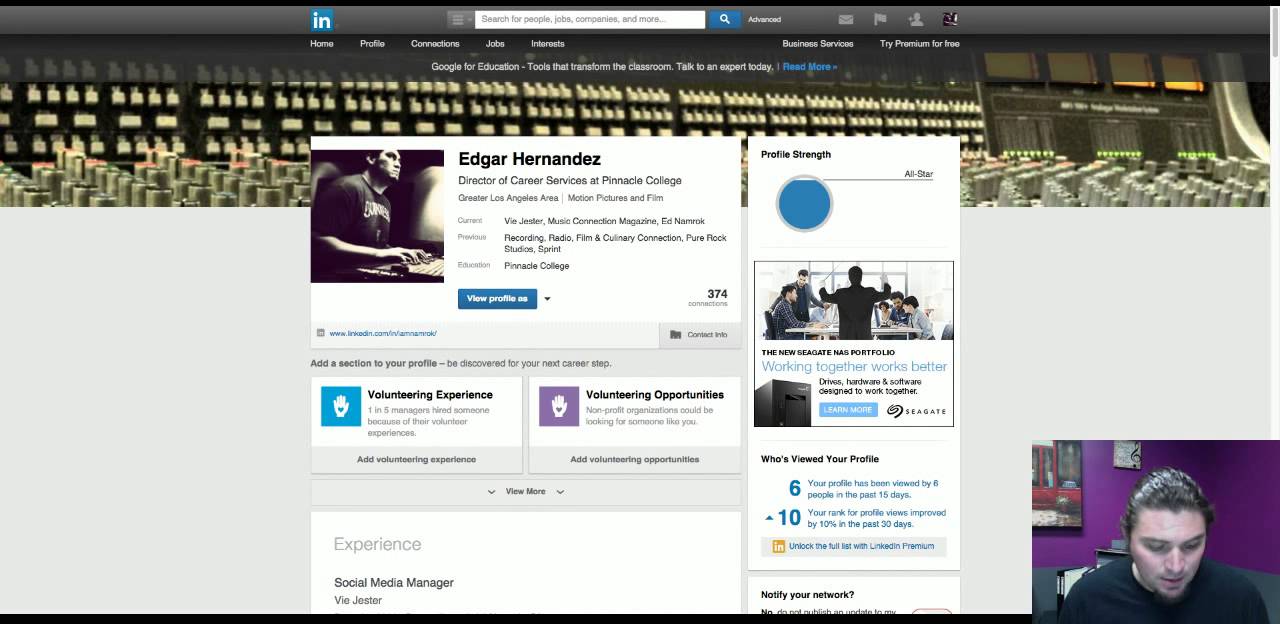Click the LinkedIn logo in the header
The width and height of the screenshot is (1280, 624).
point(322,20)
